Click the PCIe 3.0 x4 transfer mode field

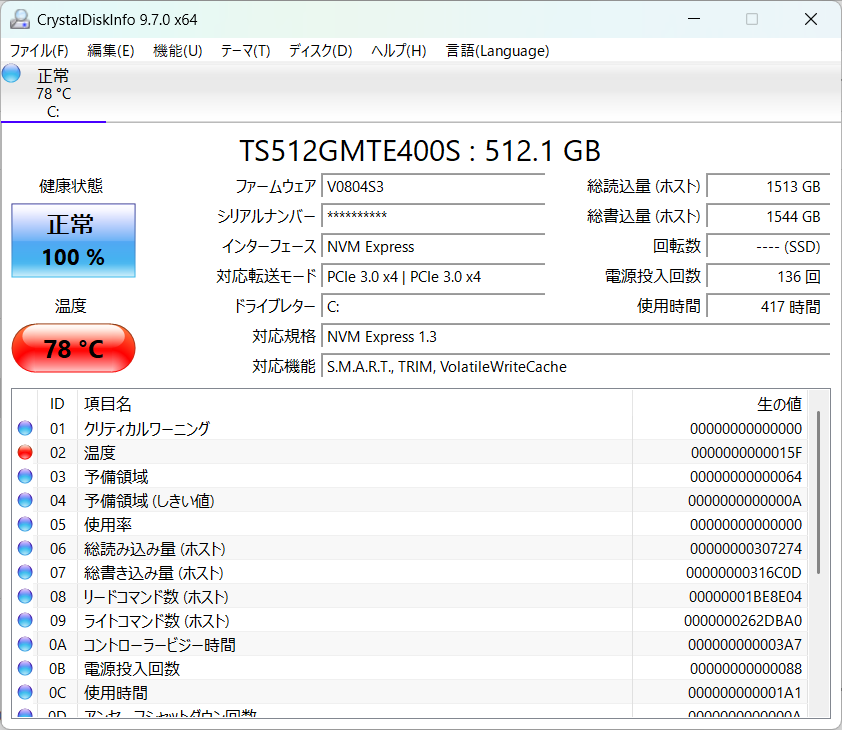tap(433, 277)
